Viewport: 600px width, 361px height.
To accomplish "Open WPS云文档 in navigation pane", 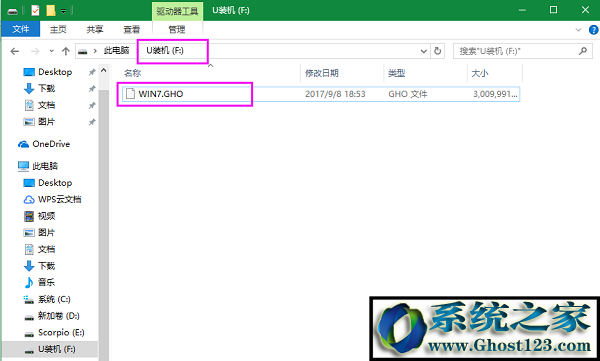I will pos(59,199).
